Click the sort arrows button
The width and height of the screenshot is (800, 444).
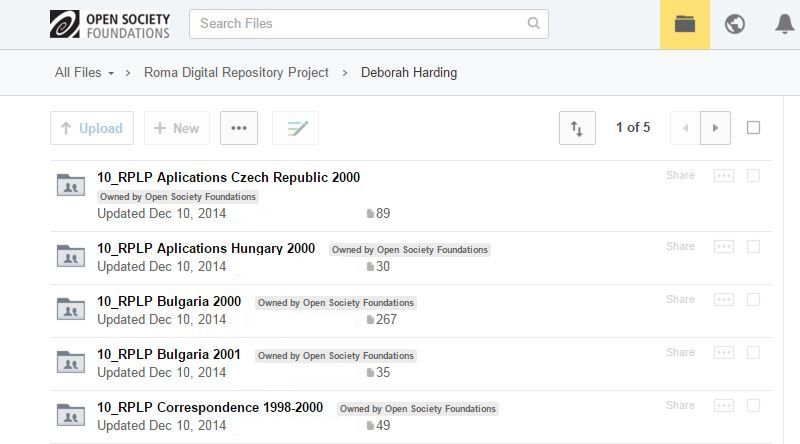577,128
